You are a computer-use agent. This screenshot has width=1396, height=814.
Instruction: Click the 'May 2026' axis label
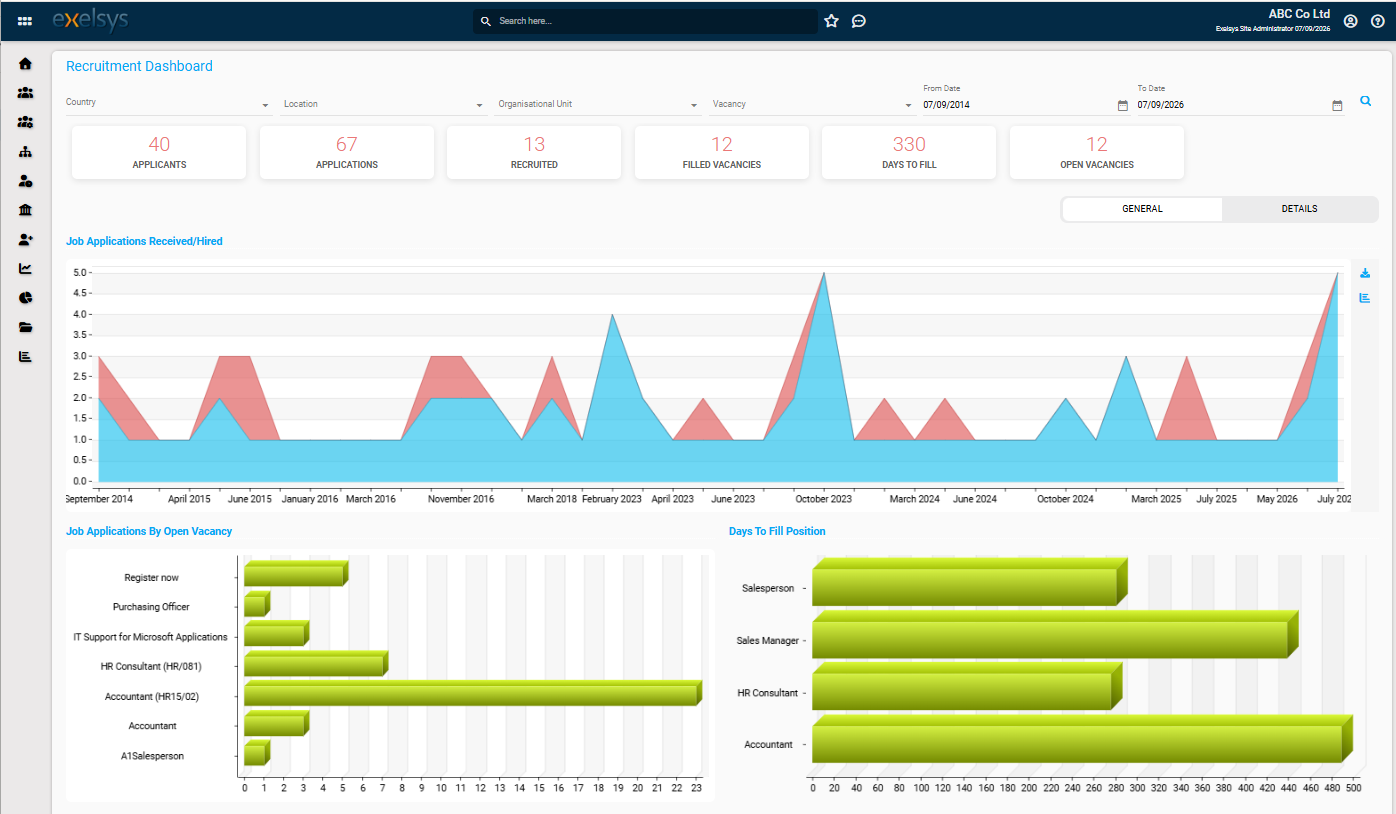coord(1277,499)
